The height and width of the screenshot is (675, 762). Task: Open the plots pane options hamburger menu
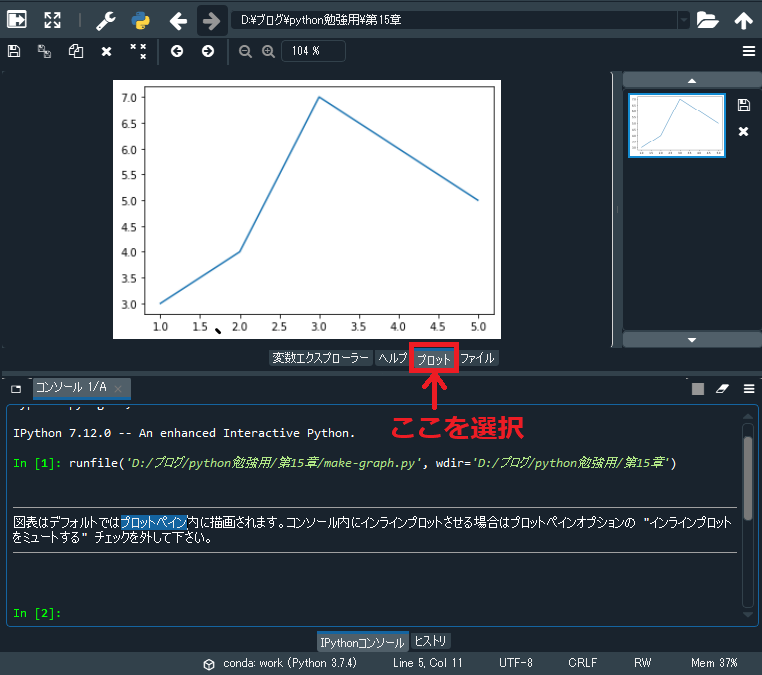coord(749,51)
